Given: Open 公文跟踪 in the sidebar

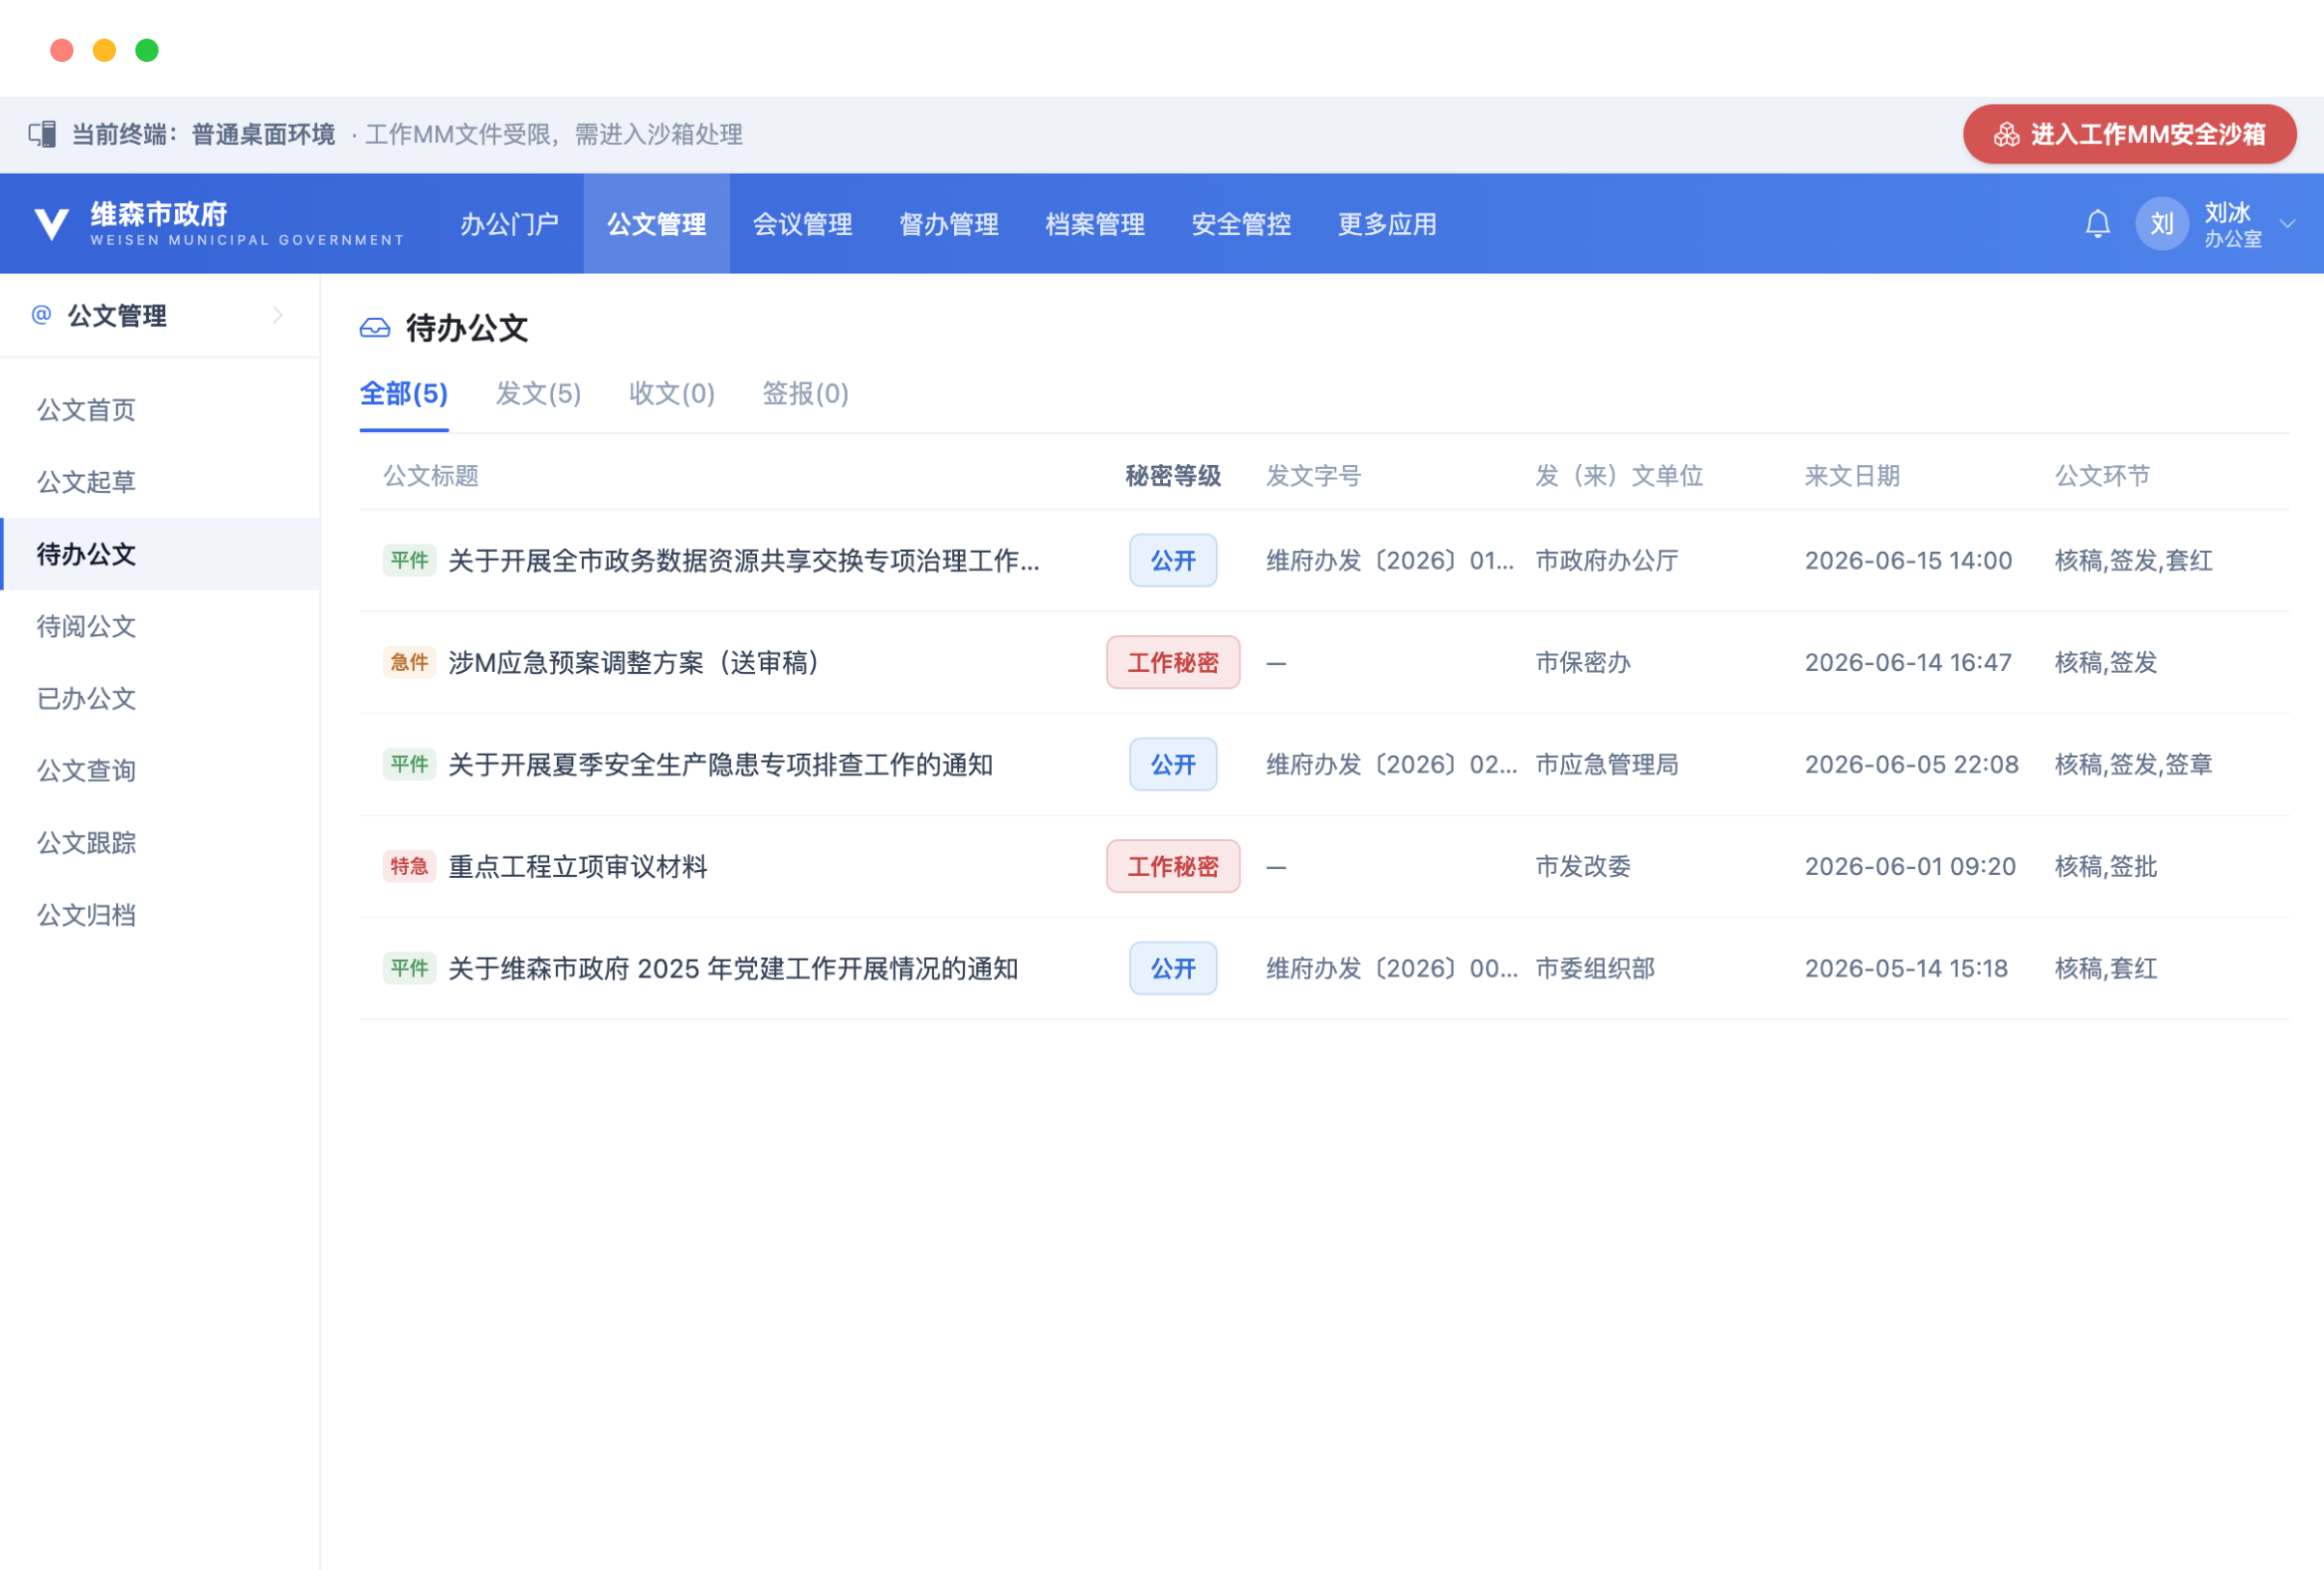Looking at the screenshot, I should pyautogui.click(x=160, y=843).
